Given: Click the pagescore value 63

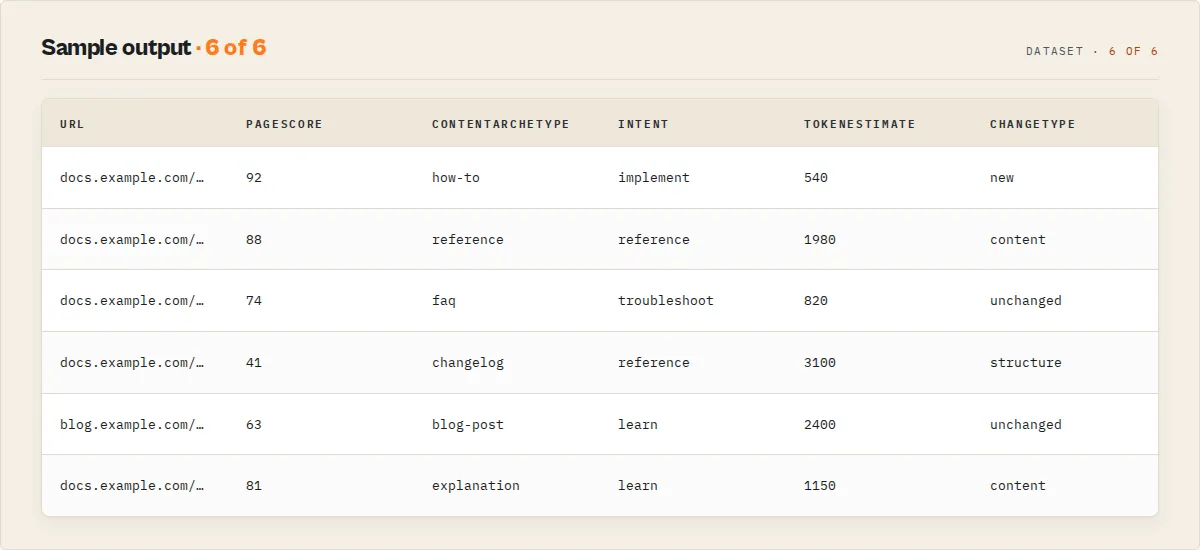Looking at the screenshot, I should click(x=254, y=425).
